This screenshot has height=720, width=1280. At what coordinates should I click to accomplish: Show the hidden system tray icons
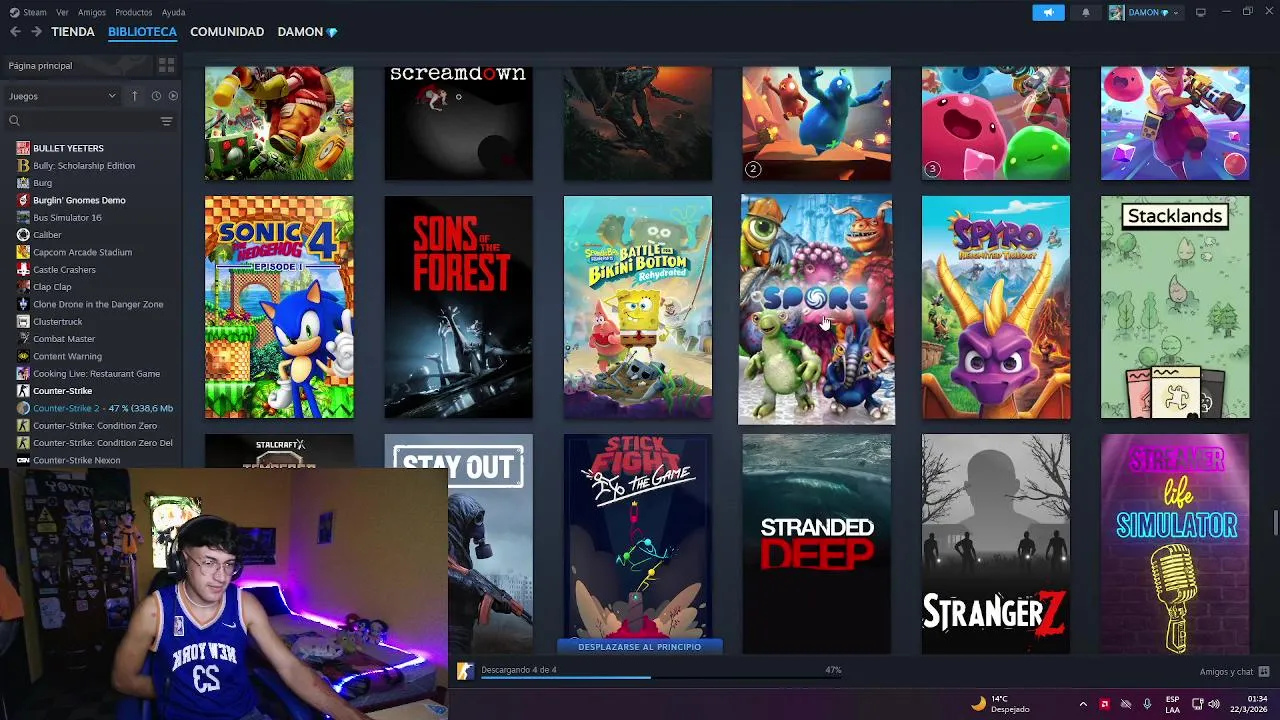tap(1082, 704)
